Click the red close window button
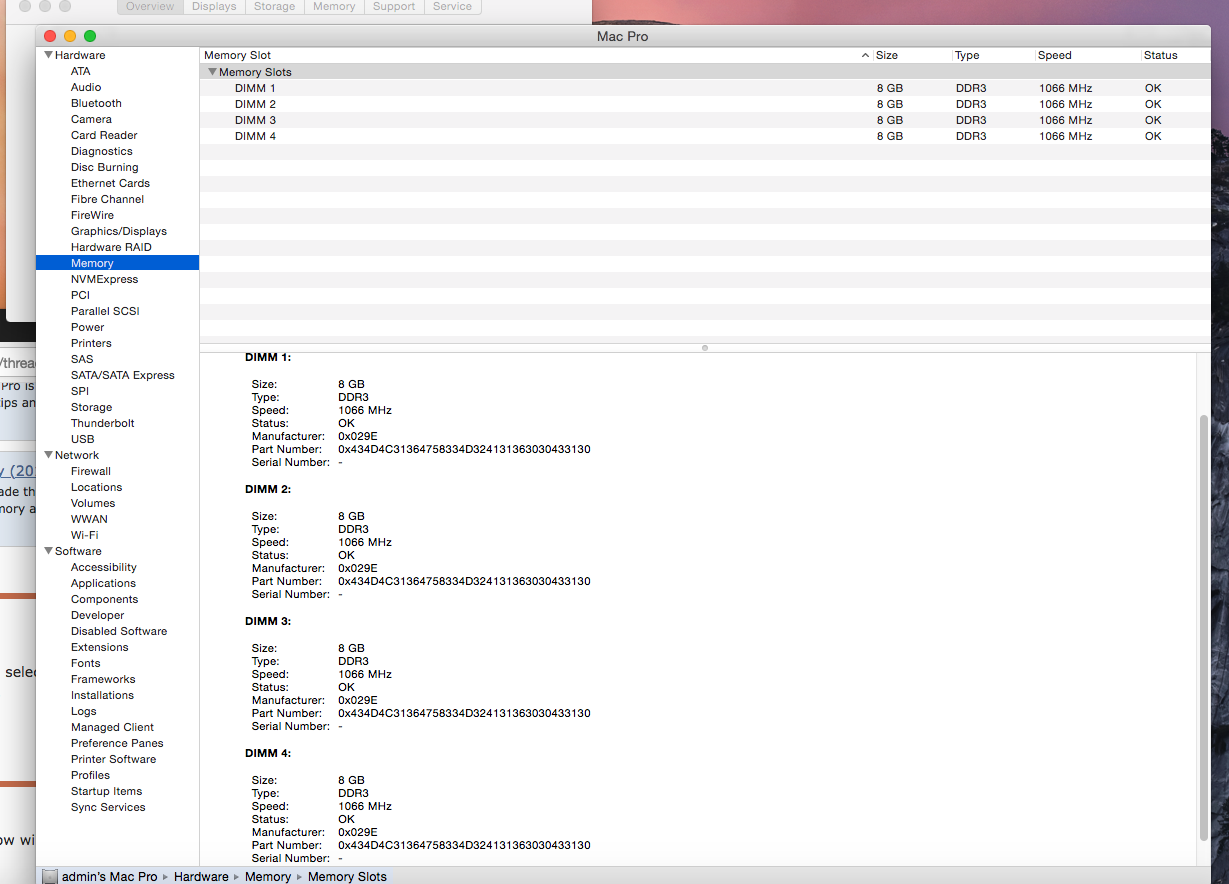The image size is (1229, 884). (50, 36)
